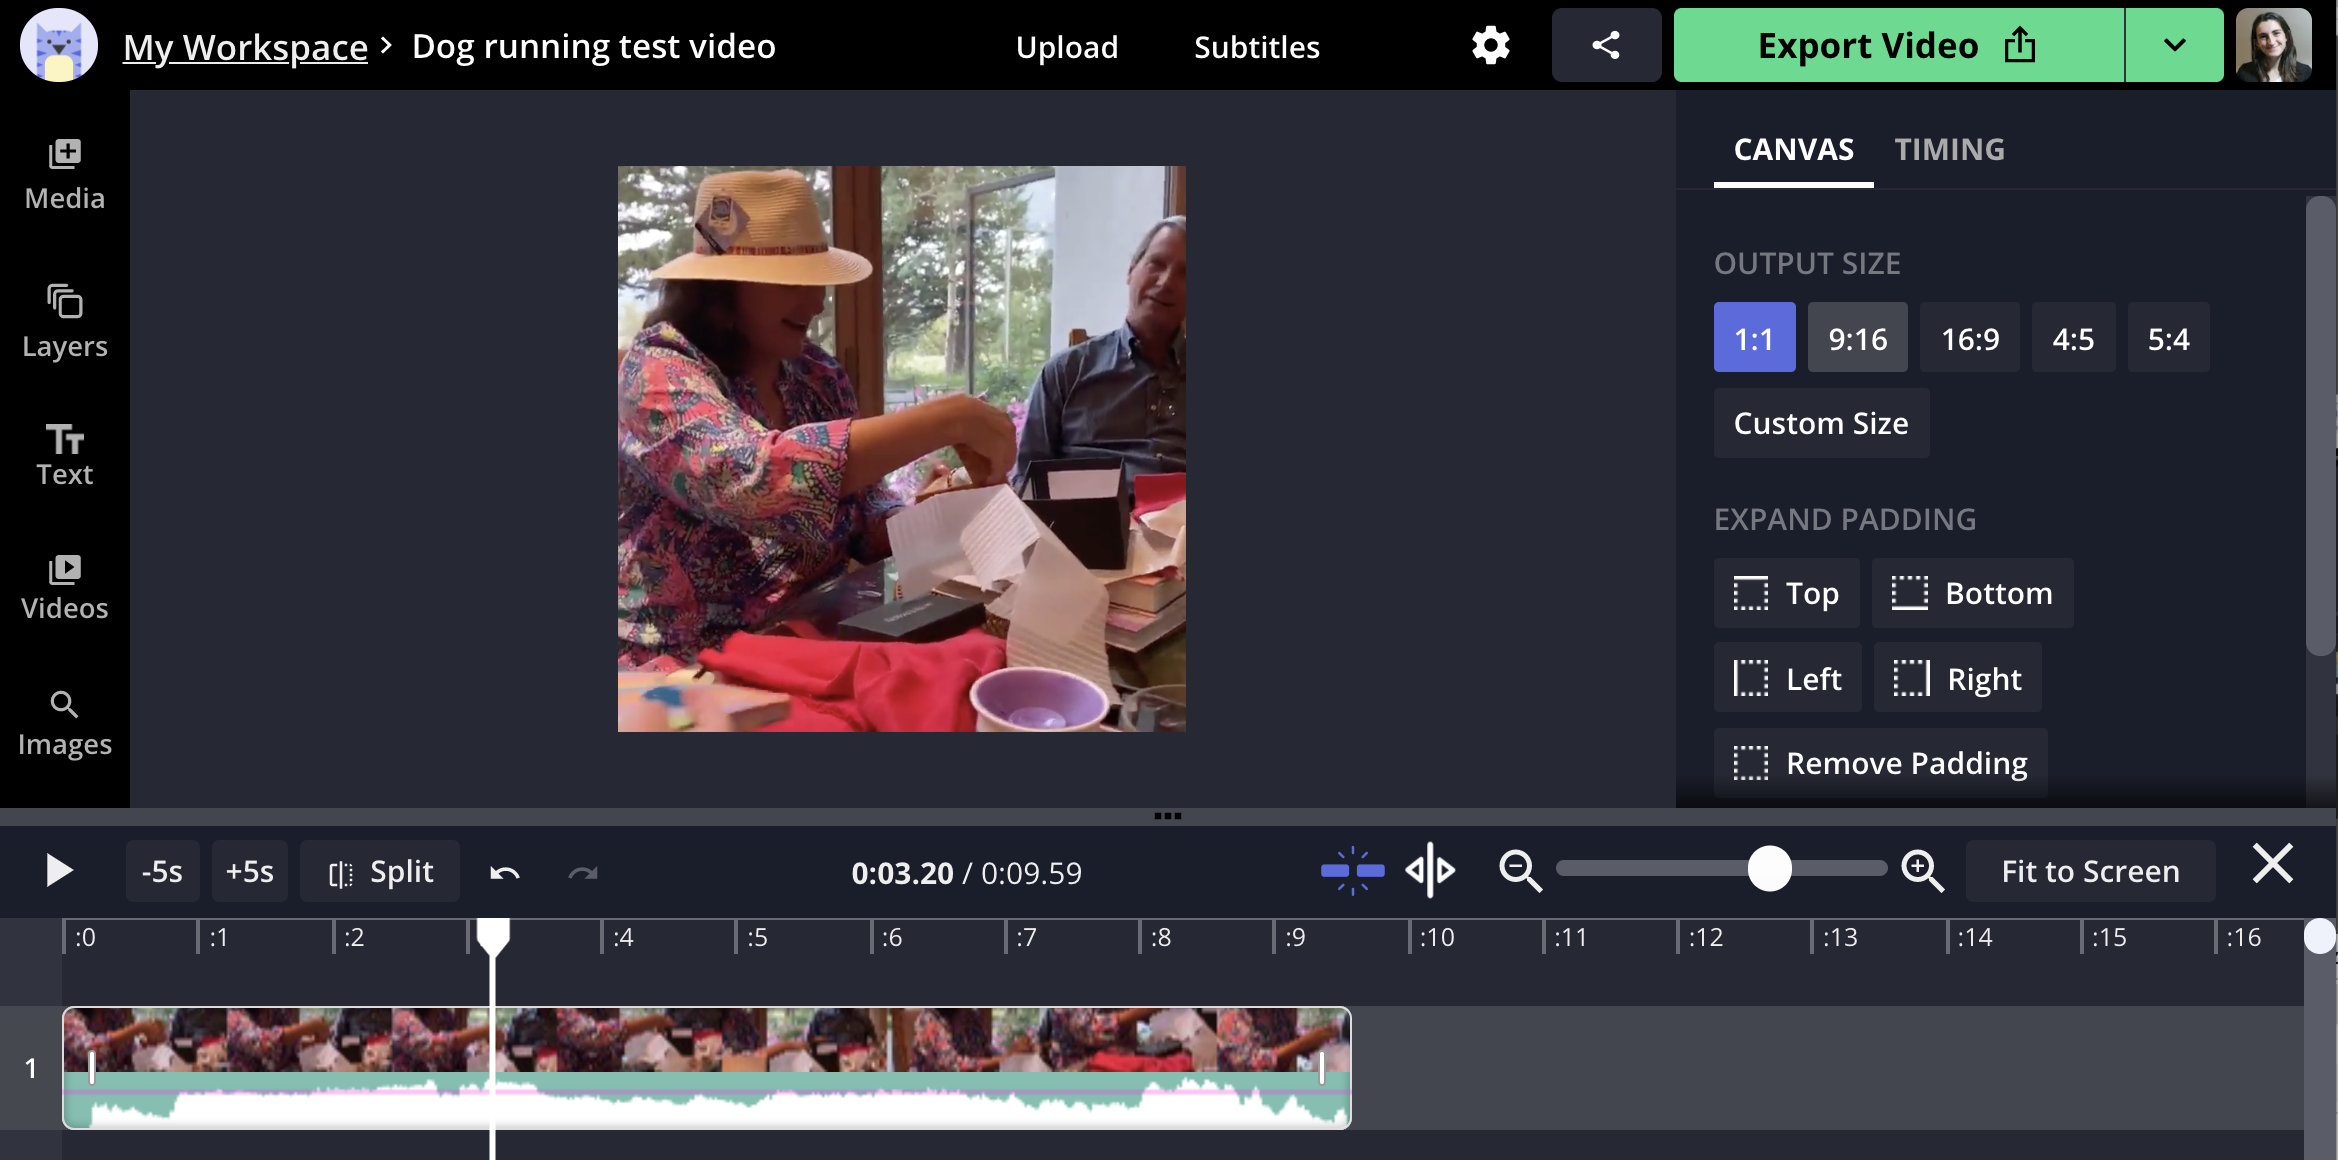Screen dimensions: 2338x1160
Task: Open the Subtitles menu
Action: point(1256,47)
